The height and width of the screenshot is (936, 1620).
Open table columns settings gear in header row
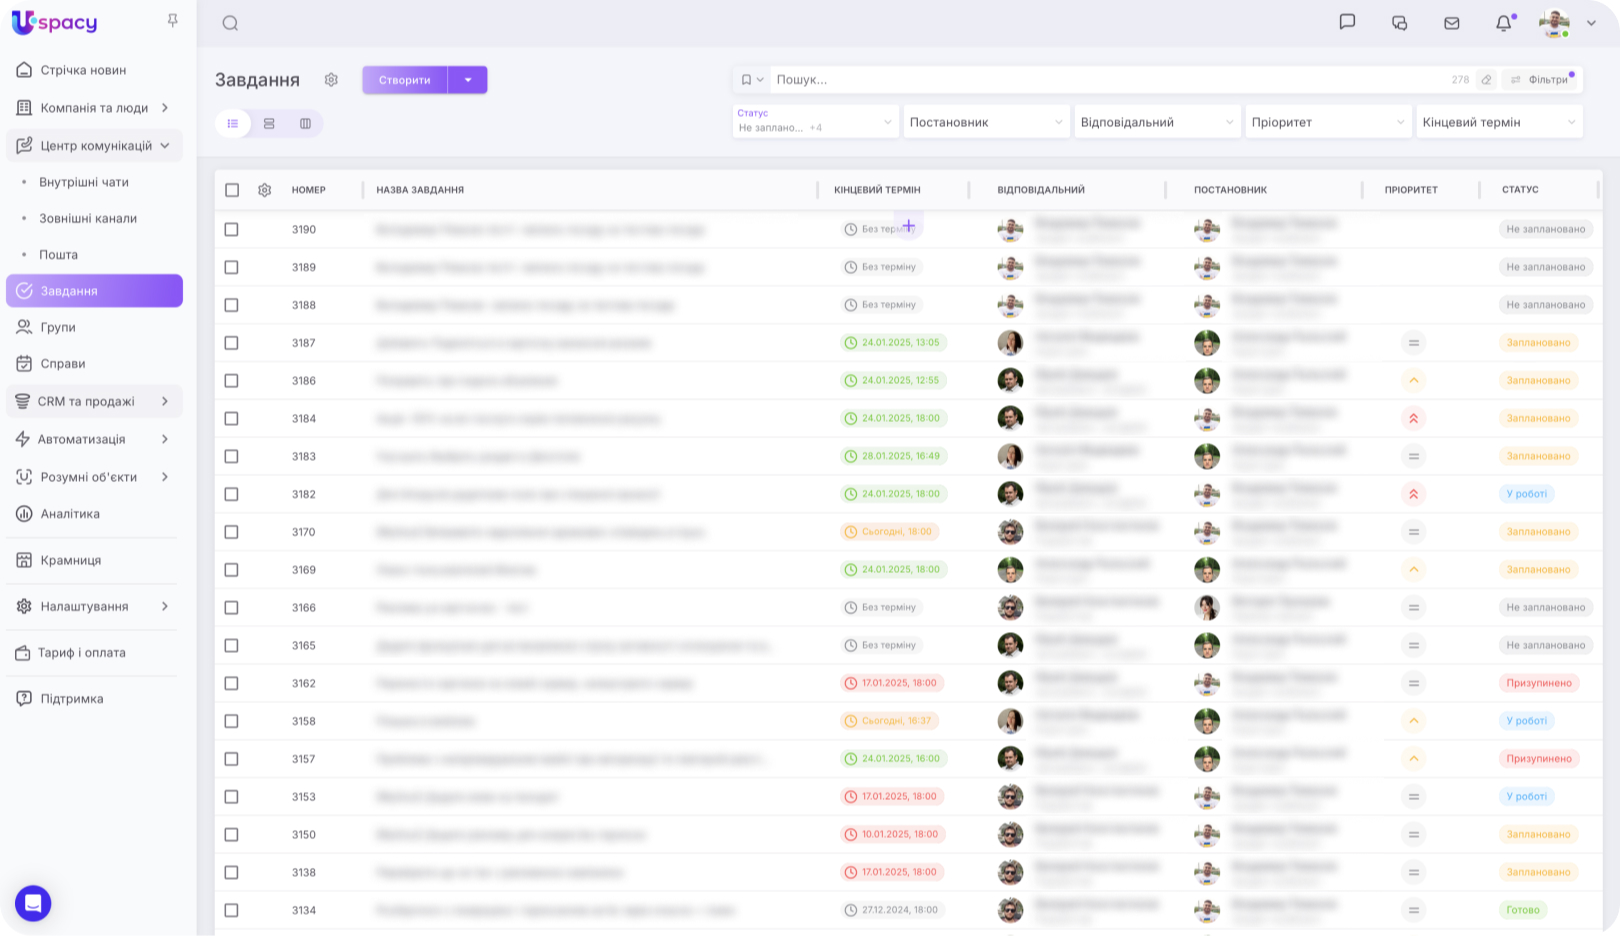[265, 190]
